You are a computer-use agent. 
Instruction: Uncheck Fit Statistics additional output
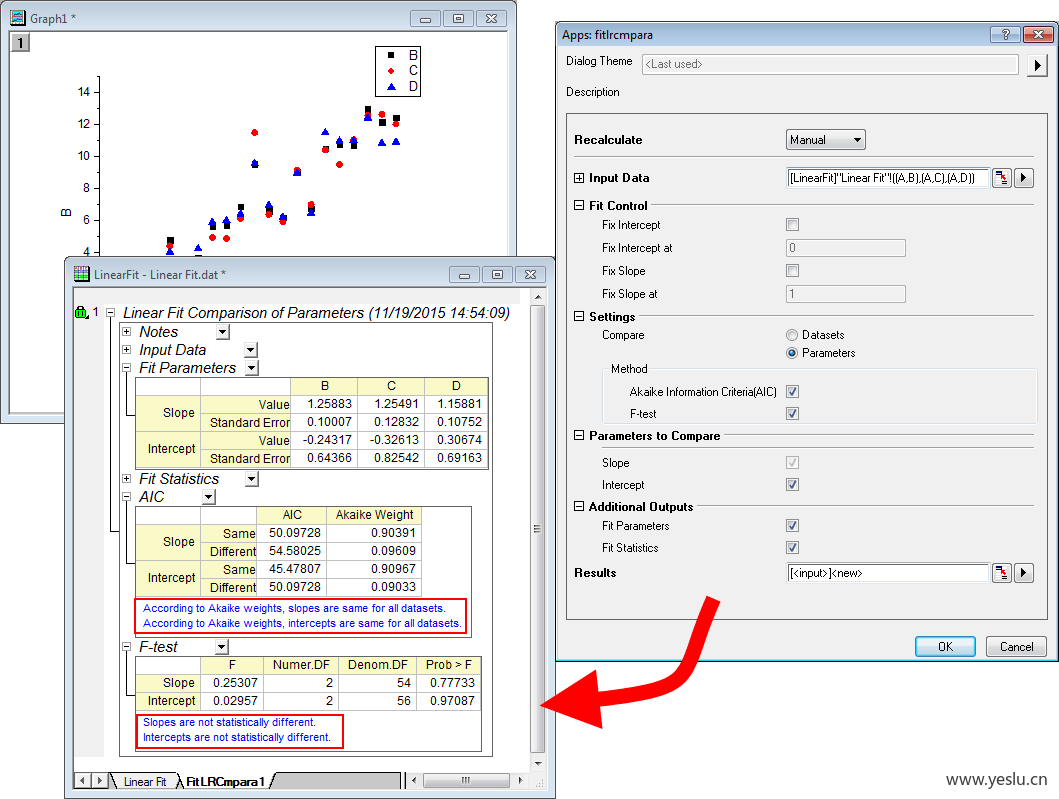point(792,548)
